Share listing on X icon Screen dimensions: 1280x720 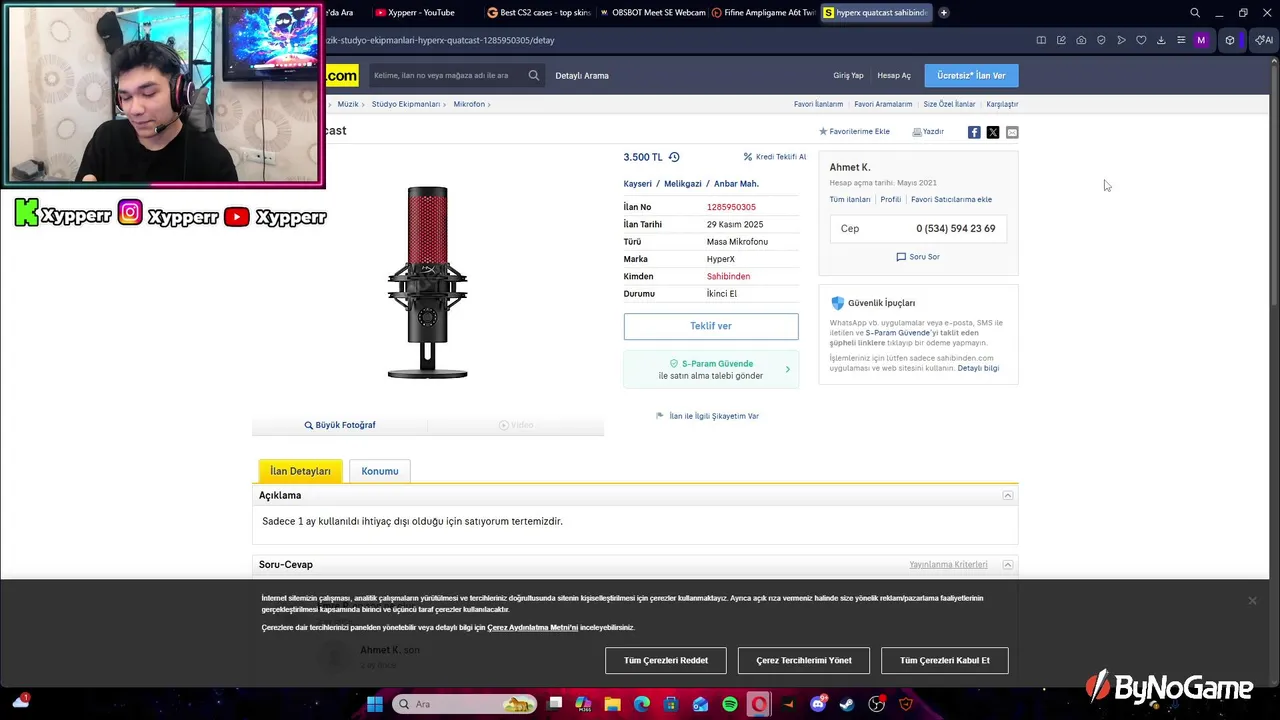tap(993, 132)
